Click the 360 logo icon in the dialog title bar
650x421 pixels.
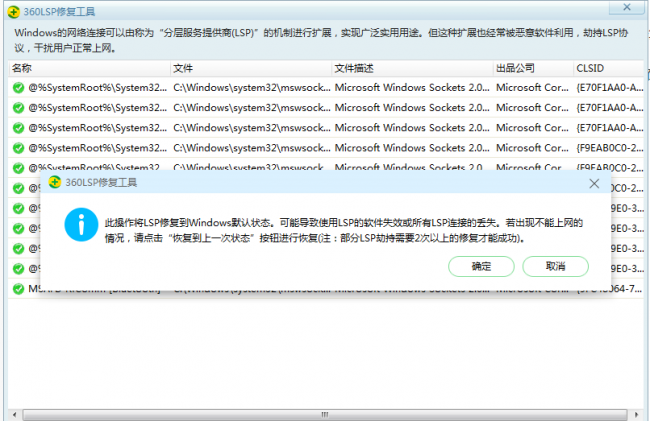55,182
